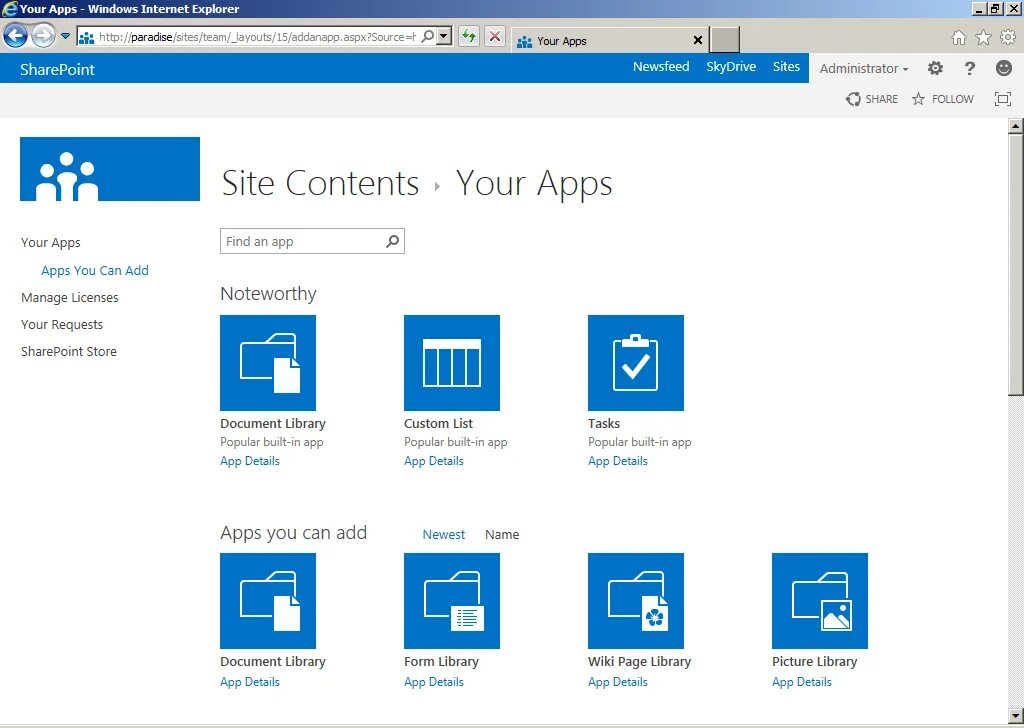Click the team site logo image

110,169
